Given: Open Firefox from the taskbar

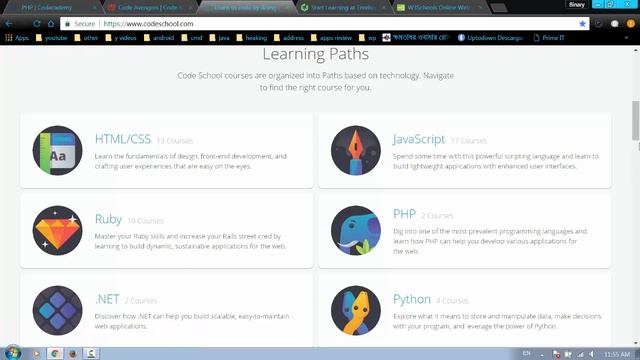Looking at the screenshot, I should (73, 353).
